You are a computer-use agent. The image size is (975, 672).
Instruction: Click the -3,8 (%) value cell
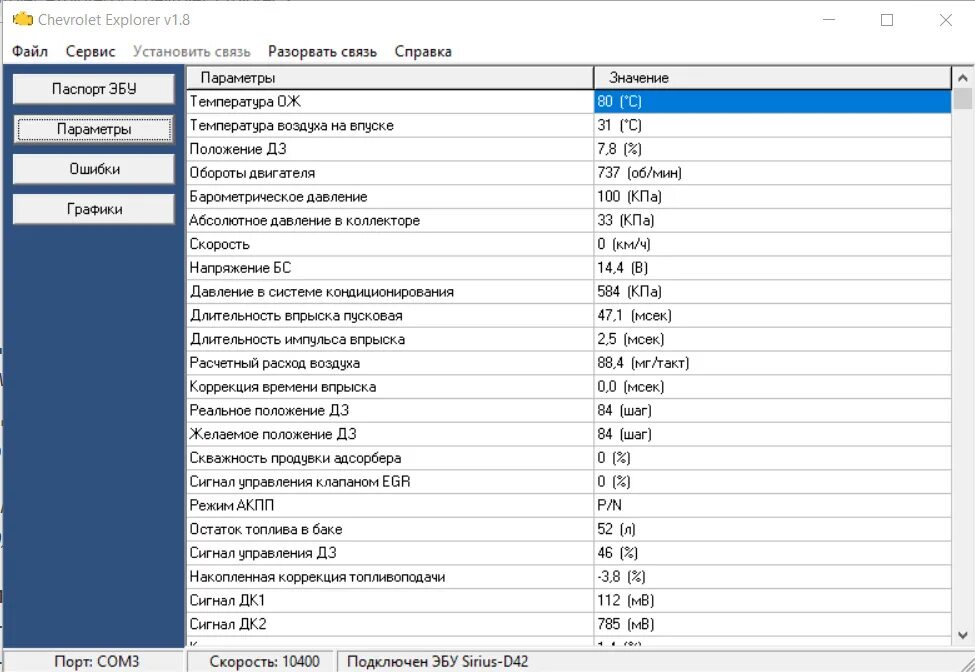pyautogui.click(x=772, y=576)
